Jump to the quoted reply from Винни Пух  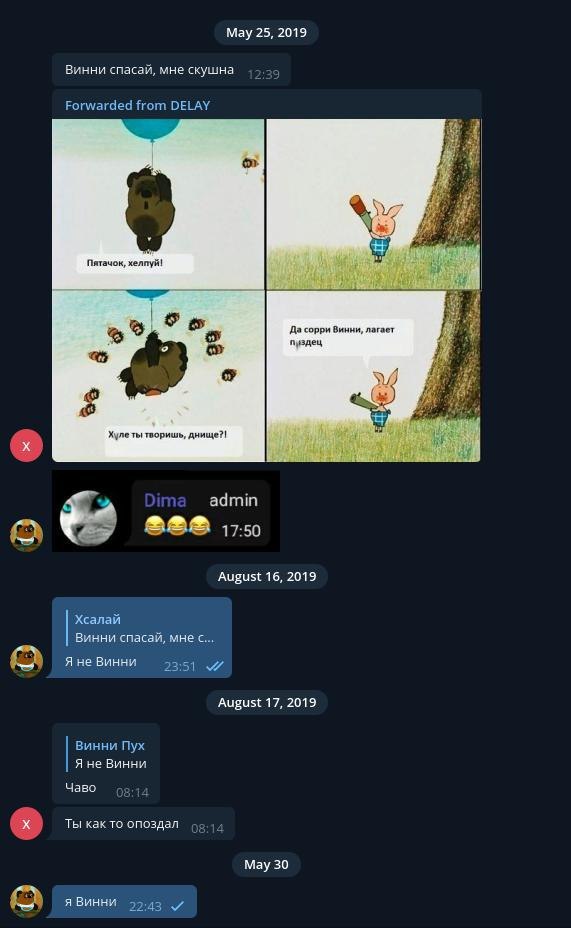[x=107, y=755]
